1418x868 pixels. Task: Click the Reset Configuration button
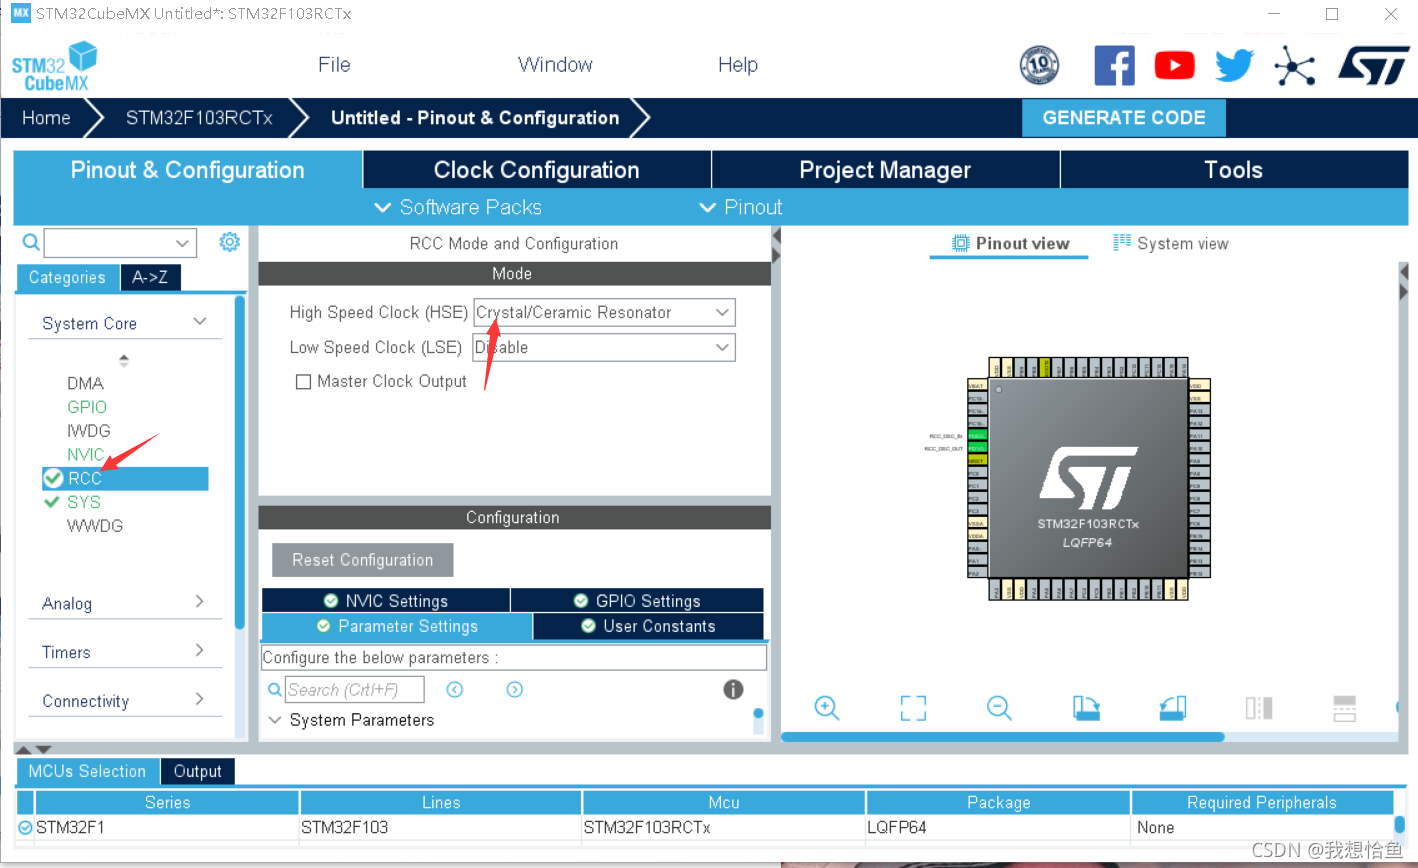[362, 560]
